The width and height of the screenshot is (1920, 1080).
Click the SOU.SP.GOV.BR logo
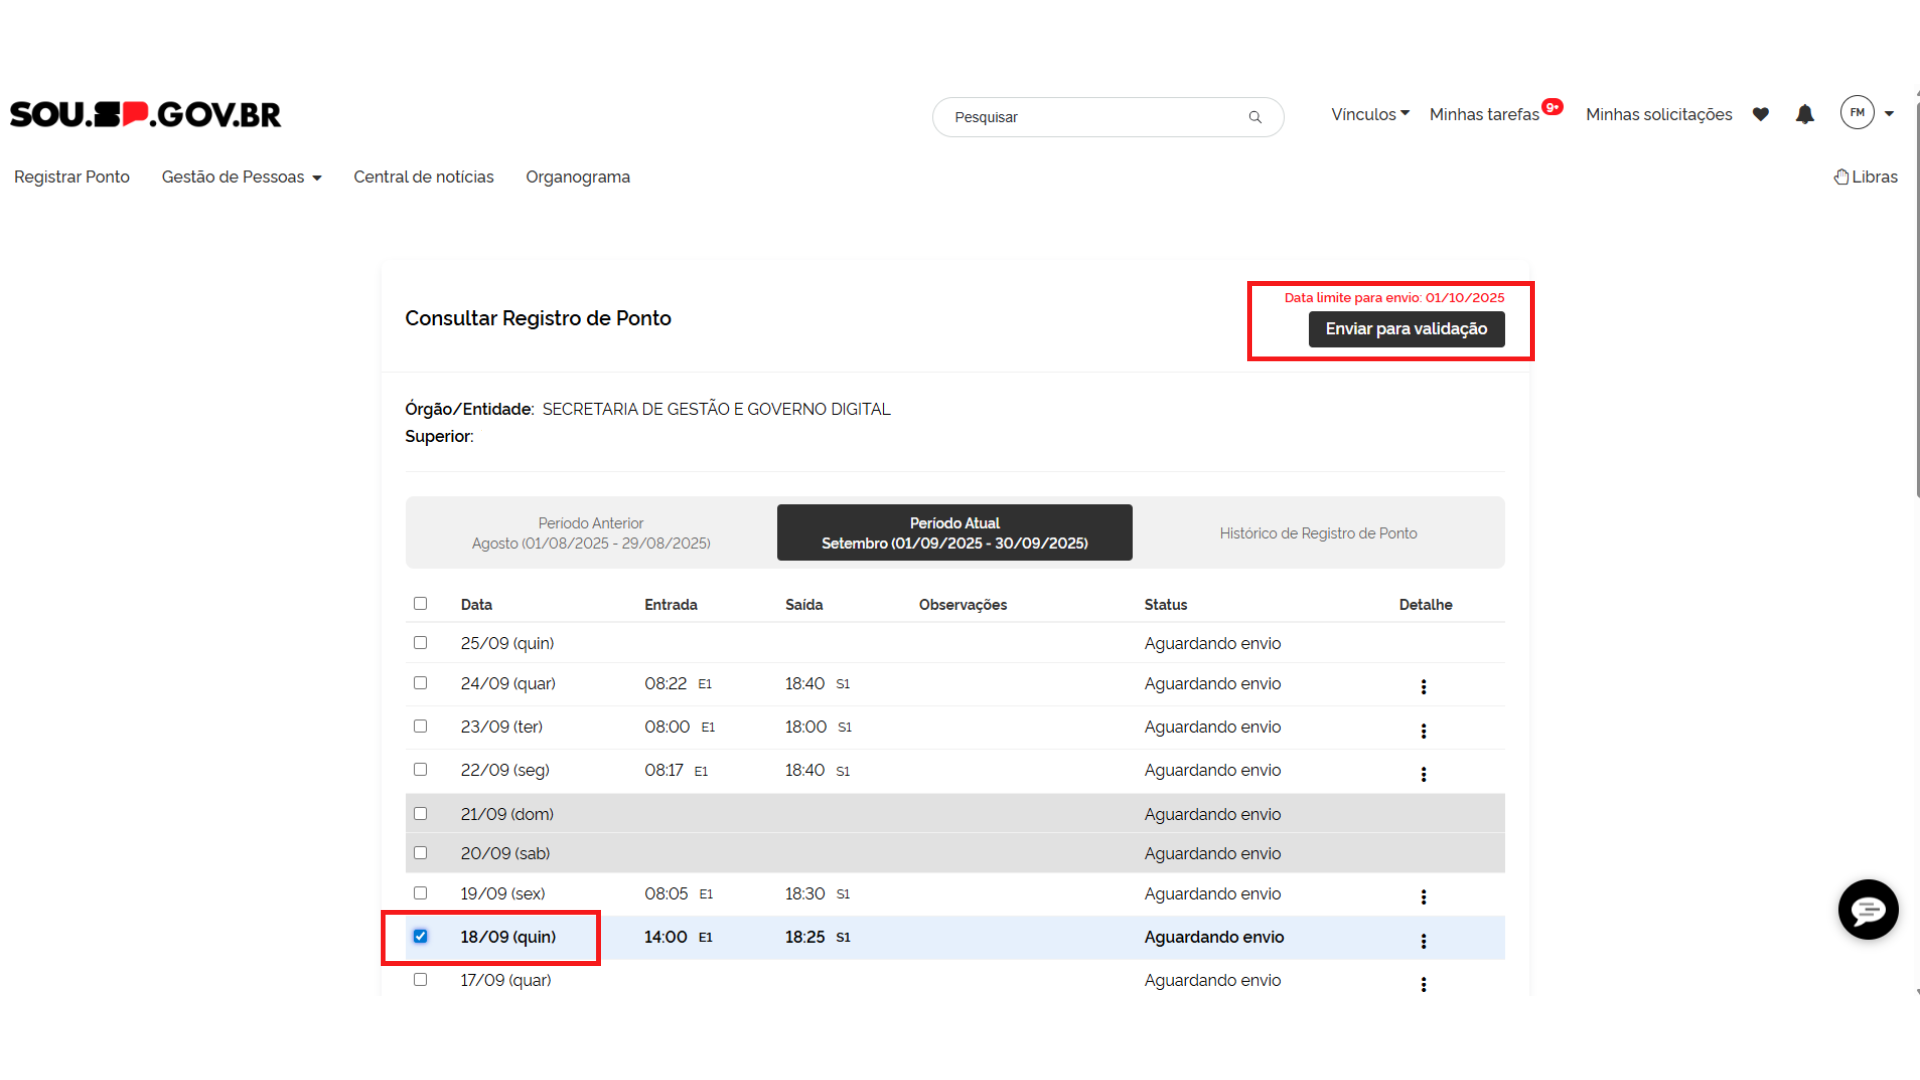coord(146,115)
